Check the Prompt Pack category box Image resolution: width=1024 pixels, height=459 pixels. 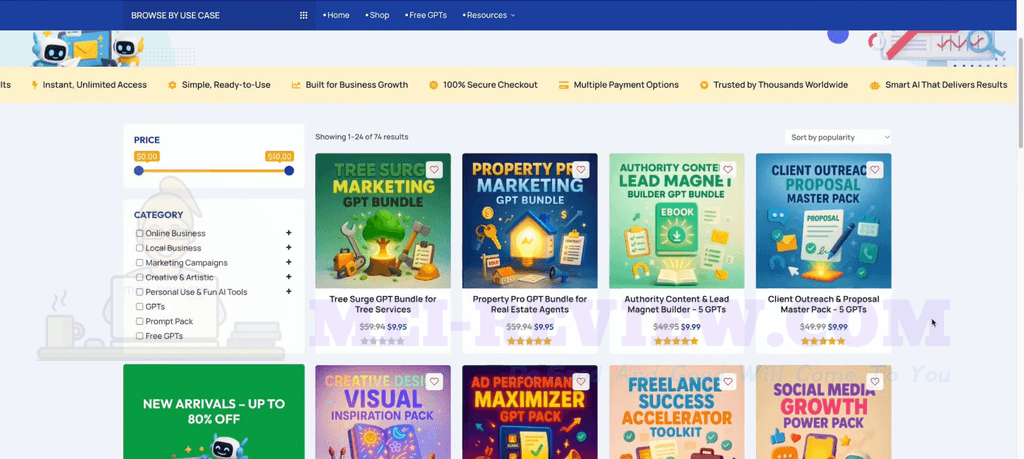tap(139, 321)
